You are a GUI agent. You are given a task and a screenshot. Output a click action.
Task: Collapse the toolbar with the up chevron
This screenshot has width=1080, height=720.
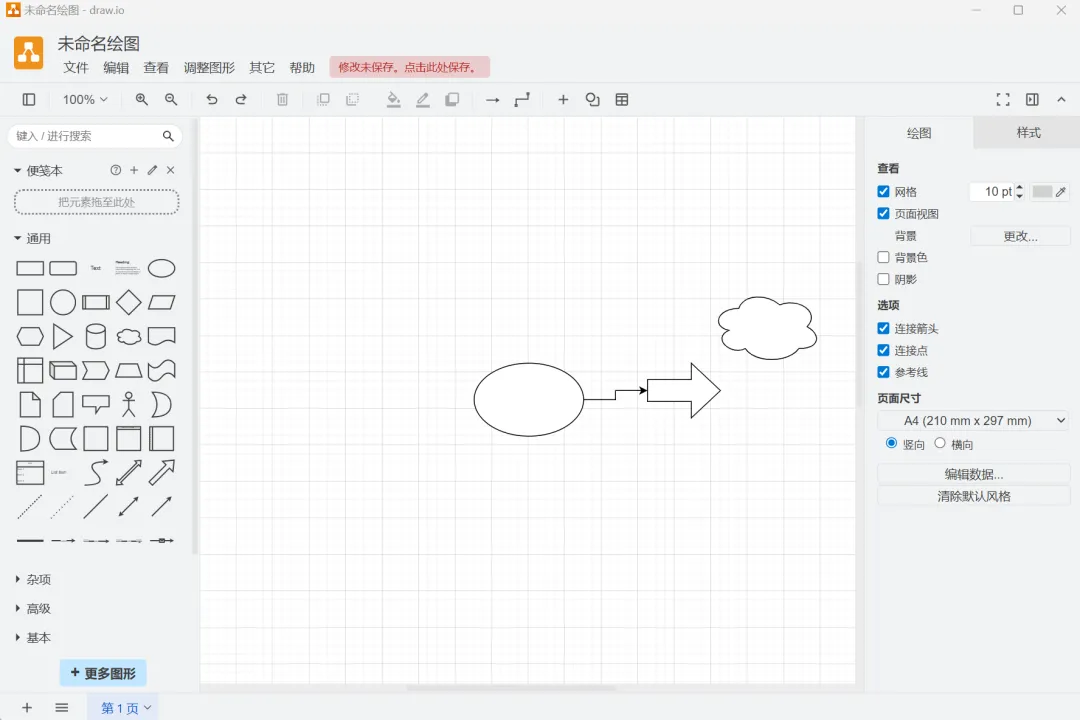1061,100
